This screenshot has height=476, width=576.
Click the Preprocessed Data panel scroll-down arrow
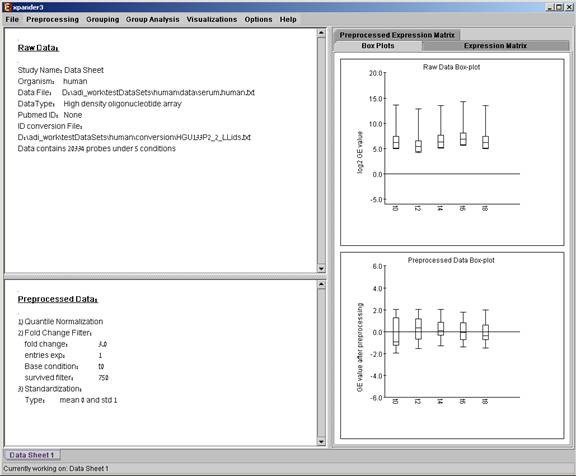pyautogui.click(x=321, y=442)
